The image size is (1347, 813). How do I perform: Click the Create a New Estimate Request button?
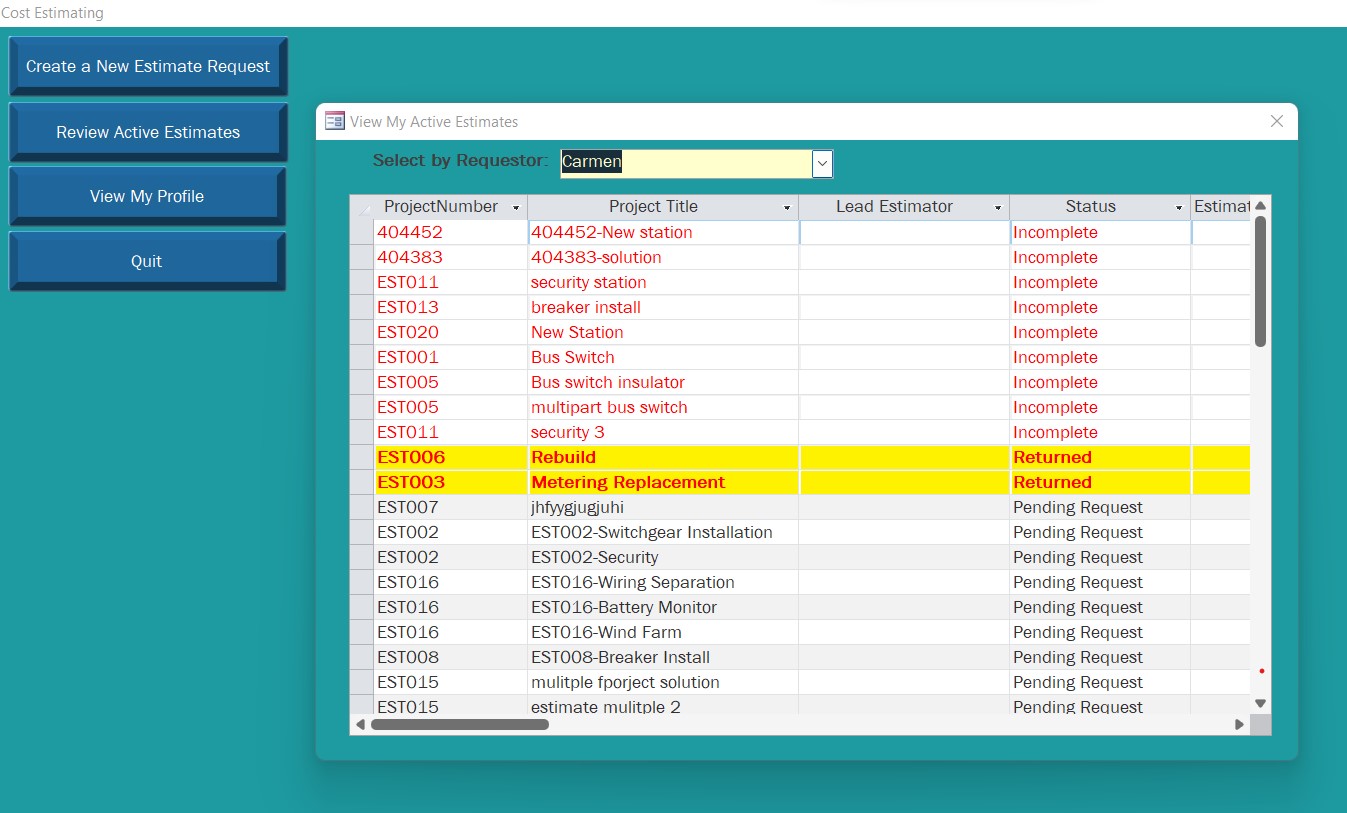[148, 66]
